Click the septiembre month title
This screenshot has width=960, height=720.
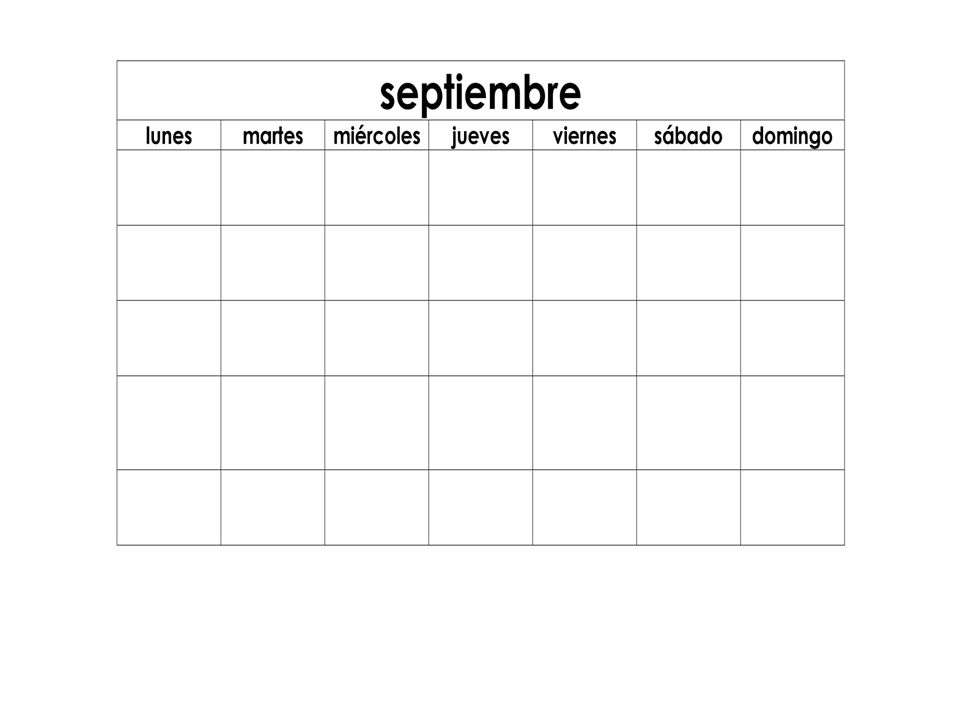click(480, 94)
